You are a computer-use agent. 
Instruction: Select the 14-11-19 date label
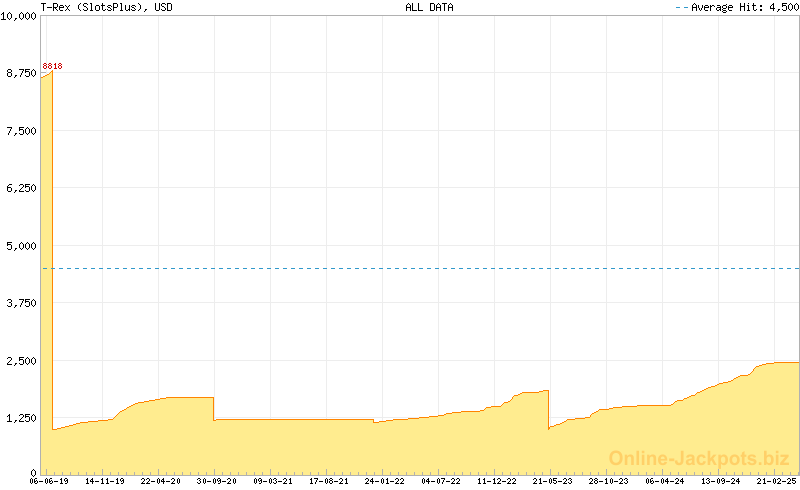[x=105, y=481]
